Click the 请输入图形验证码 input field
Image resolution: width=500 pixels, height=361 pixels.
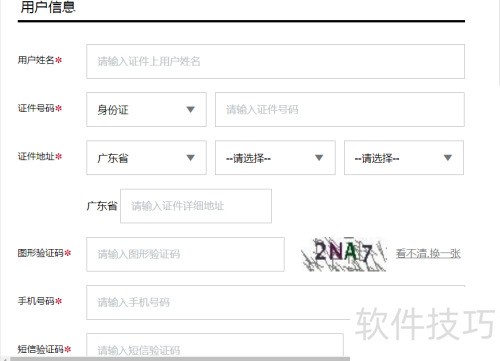click(x=185, y=254)
